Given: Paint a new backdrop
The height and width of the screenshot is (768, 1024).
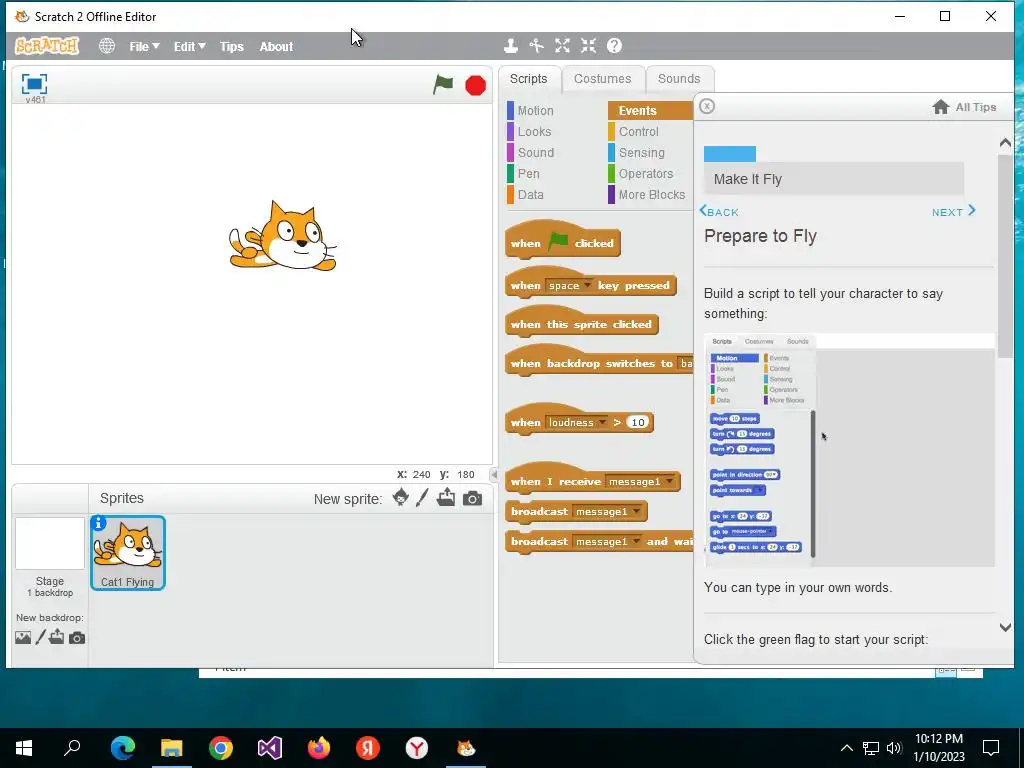Looking at the screenshot, I should pyautogui.click(x=40, y=637).
